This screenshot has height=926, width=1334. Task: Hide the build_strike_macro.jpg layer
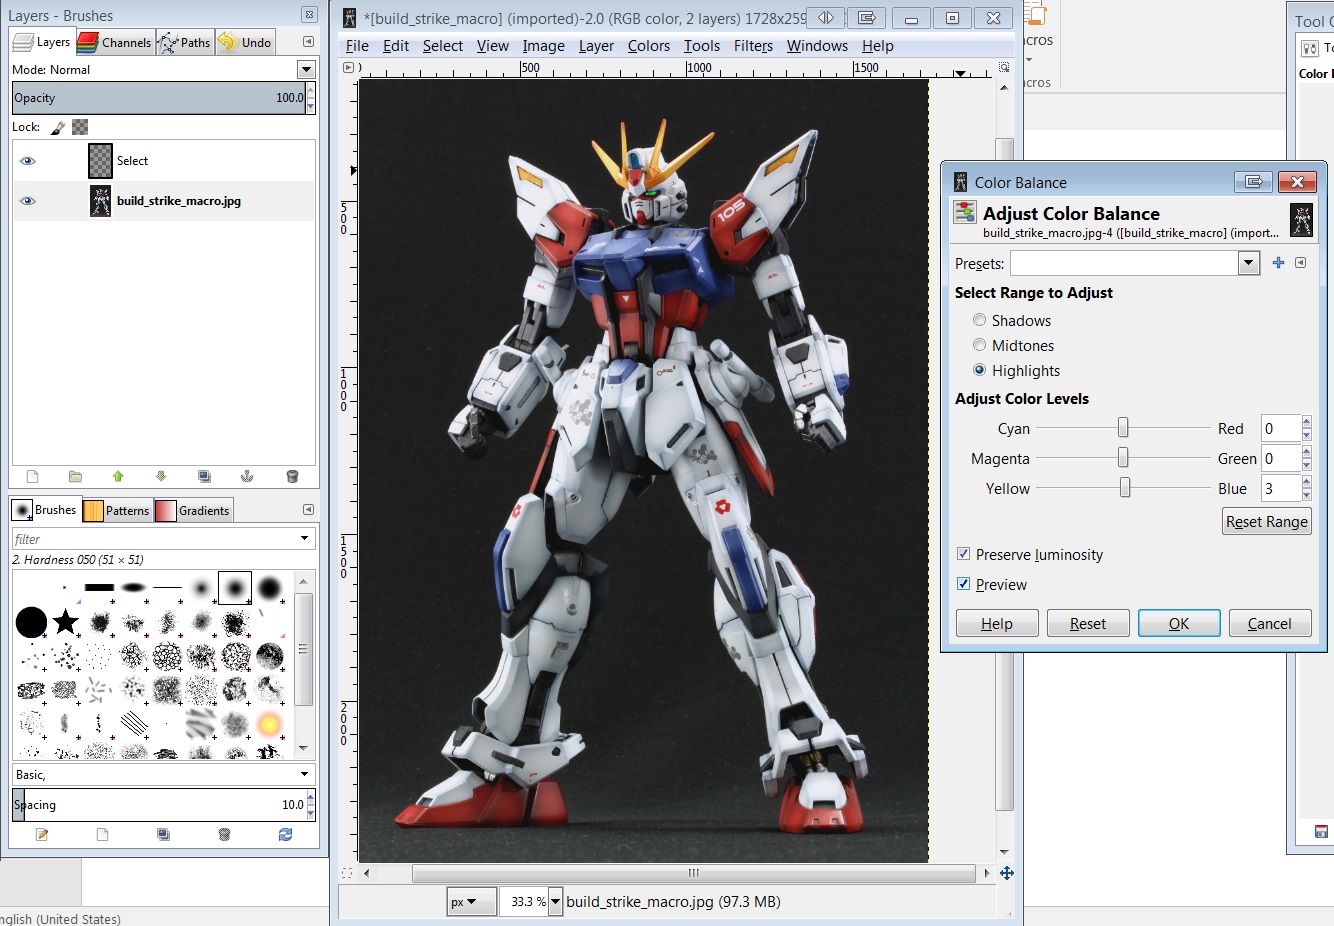point(28,201)
